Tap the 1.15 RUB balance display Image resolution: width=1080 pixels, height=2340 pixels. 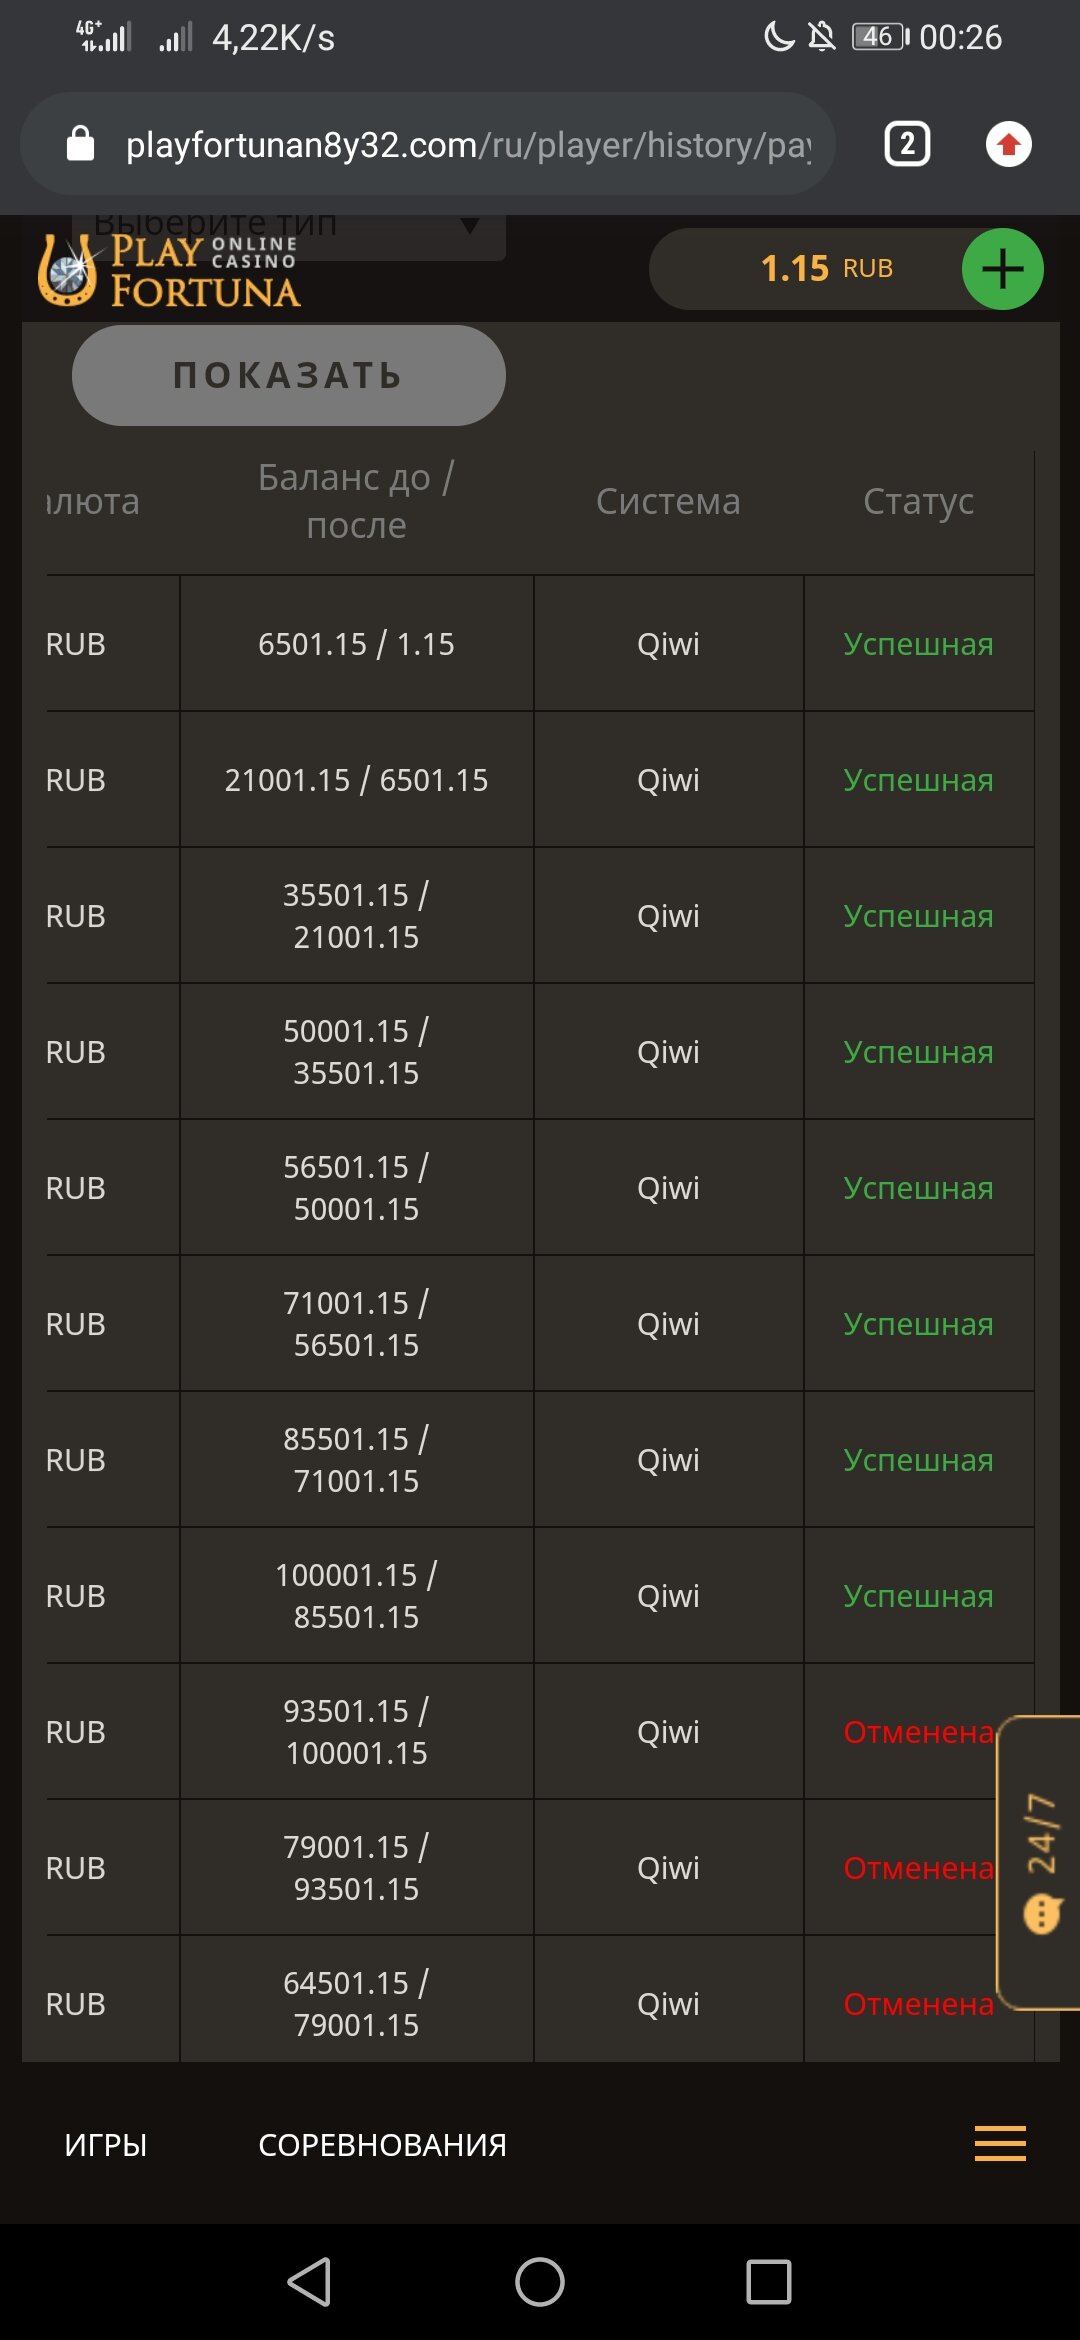pyautogui.click(x=826, y=269)
